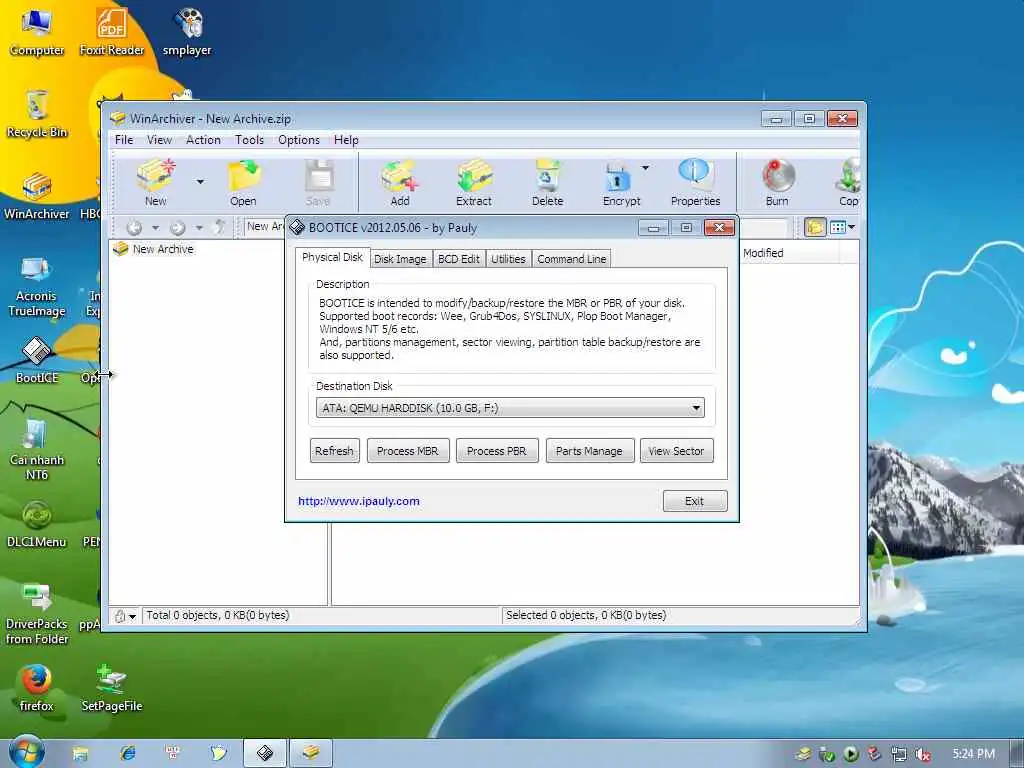Click the BOOTICE title bar icon
1024x768 pixels.
click(x=298, y=227)
